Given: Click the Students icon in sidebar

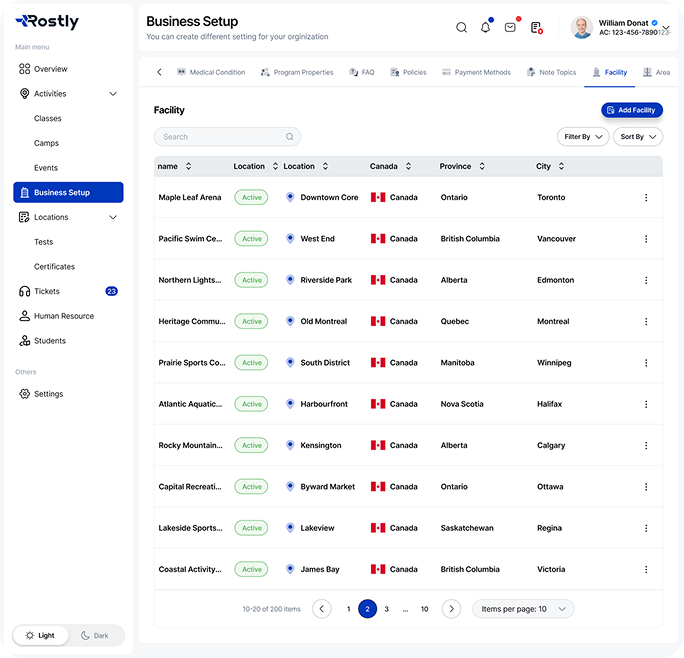Looking at the screenshot, I should tap(24, 341).
